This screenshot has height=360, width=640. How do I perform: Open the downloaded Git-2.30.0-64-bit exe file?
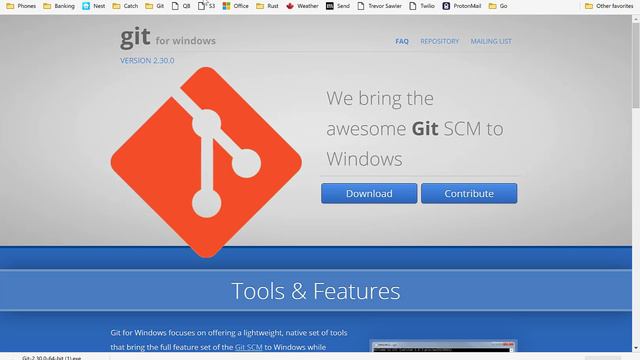pyautogui.click(x=51, y=358)
